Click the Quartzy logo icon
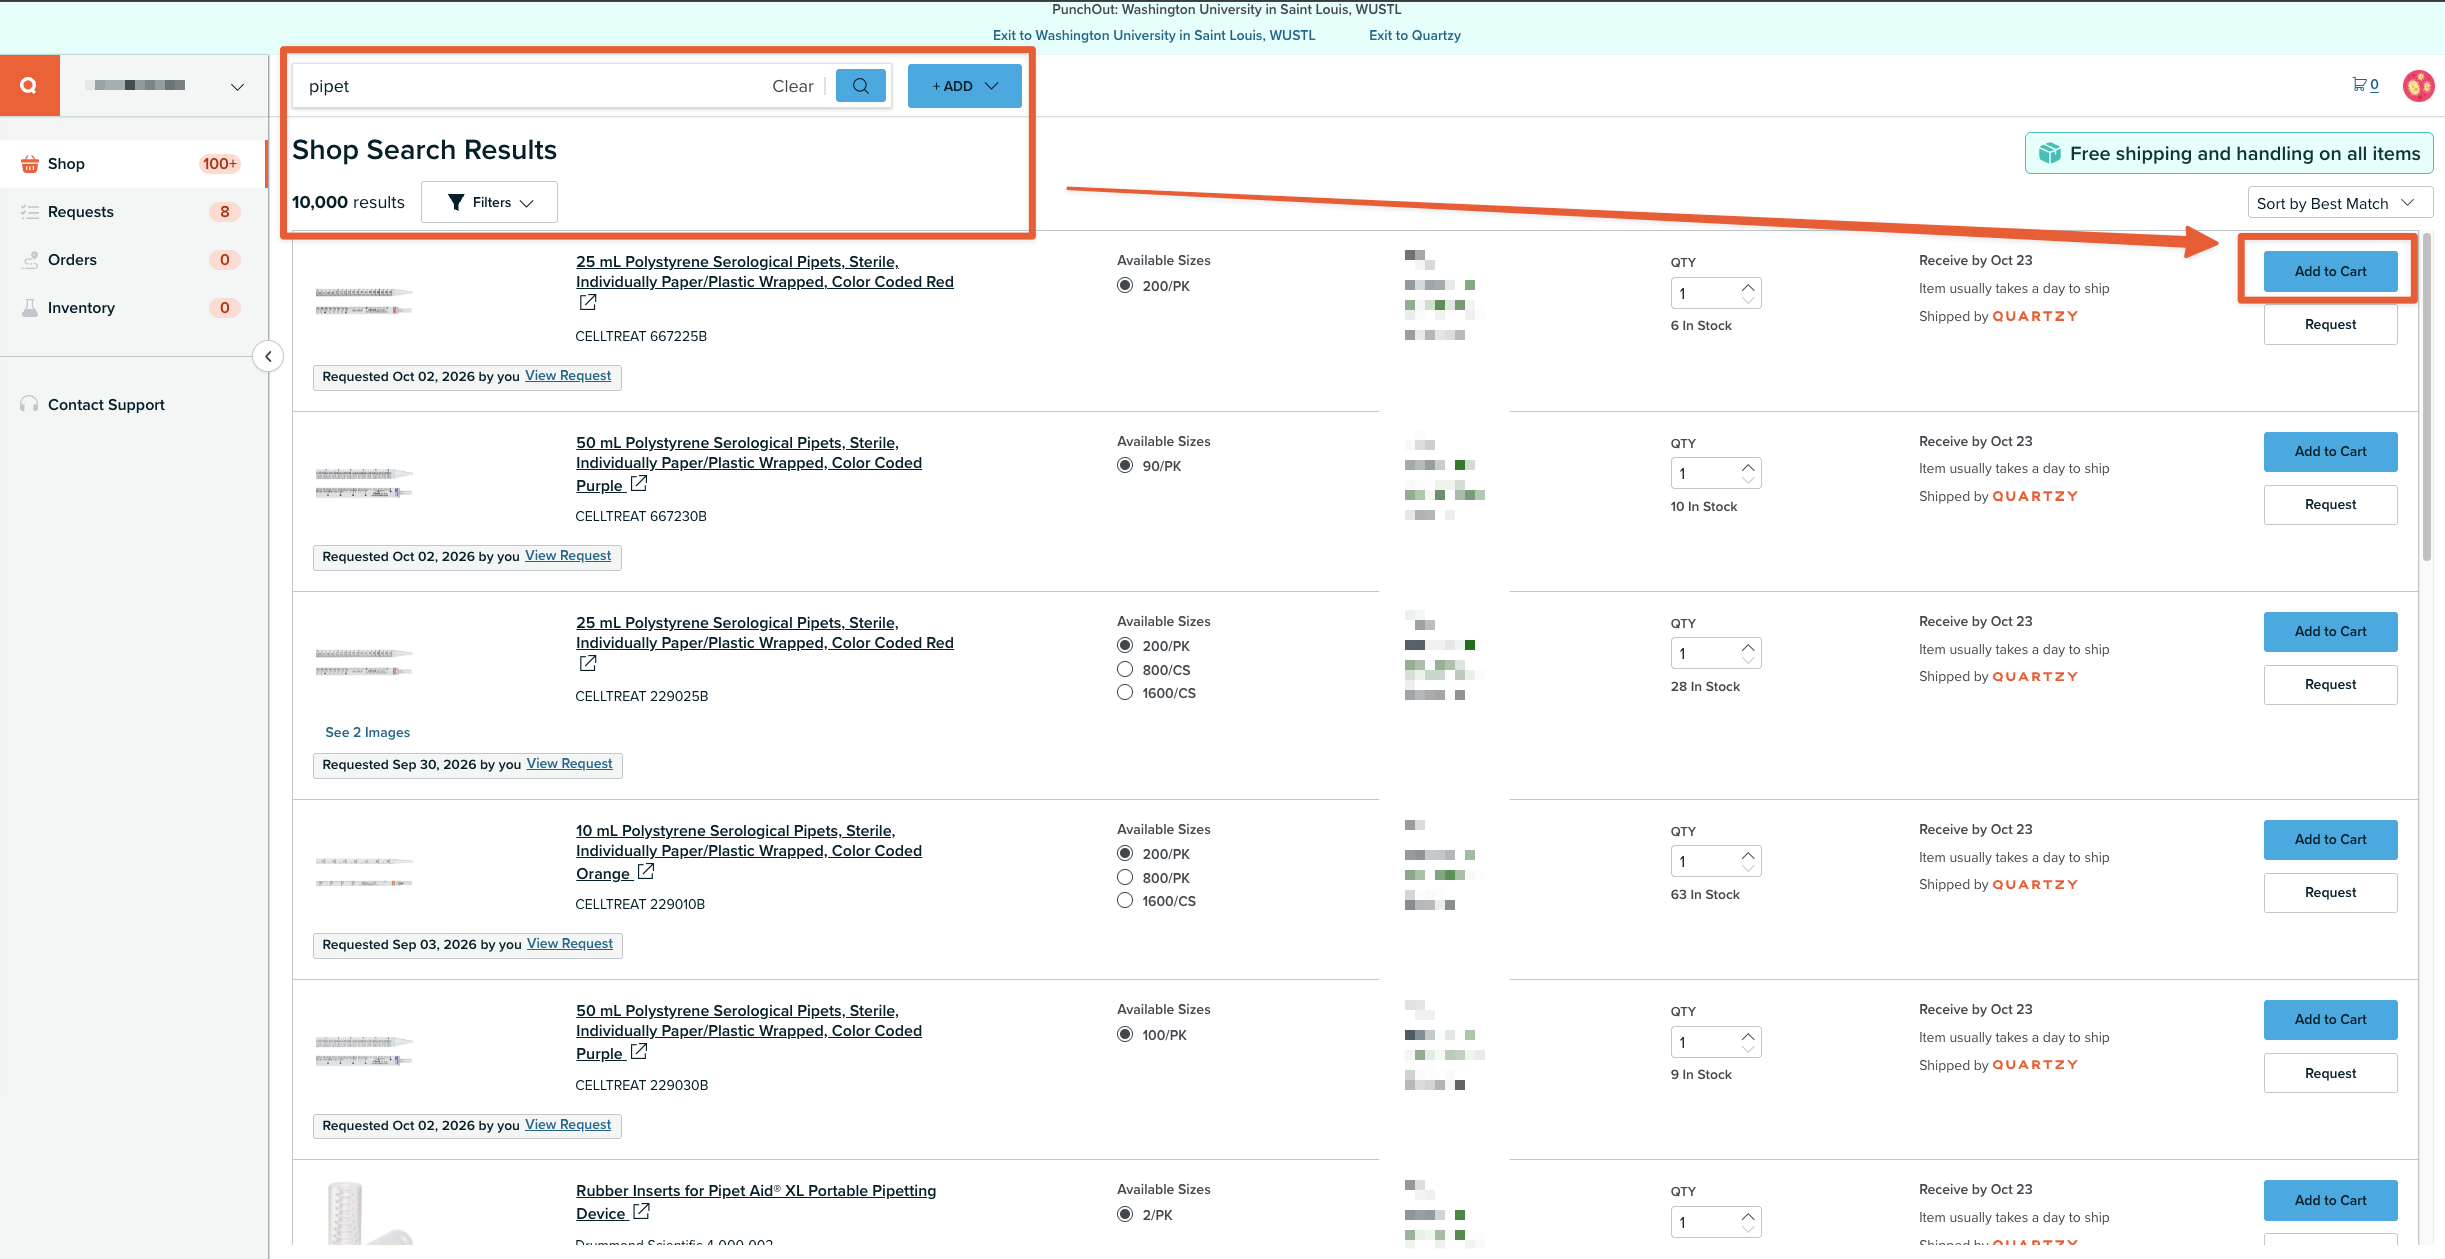This screenshot has width=2445, height=1259. 29,86
